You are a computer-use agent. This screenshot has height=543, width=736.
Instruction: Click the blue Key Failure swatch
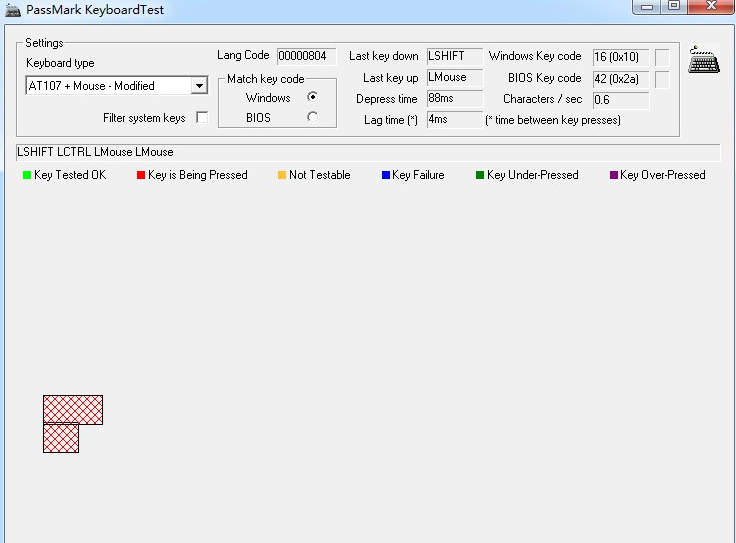(386, 175)
